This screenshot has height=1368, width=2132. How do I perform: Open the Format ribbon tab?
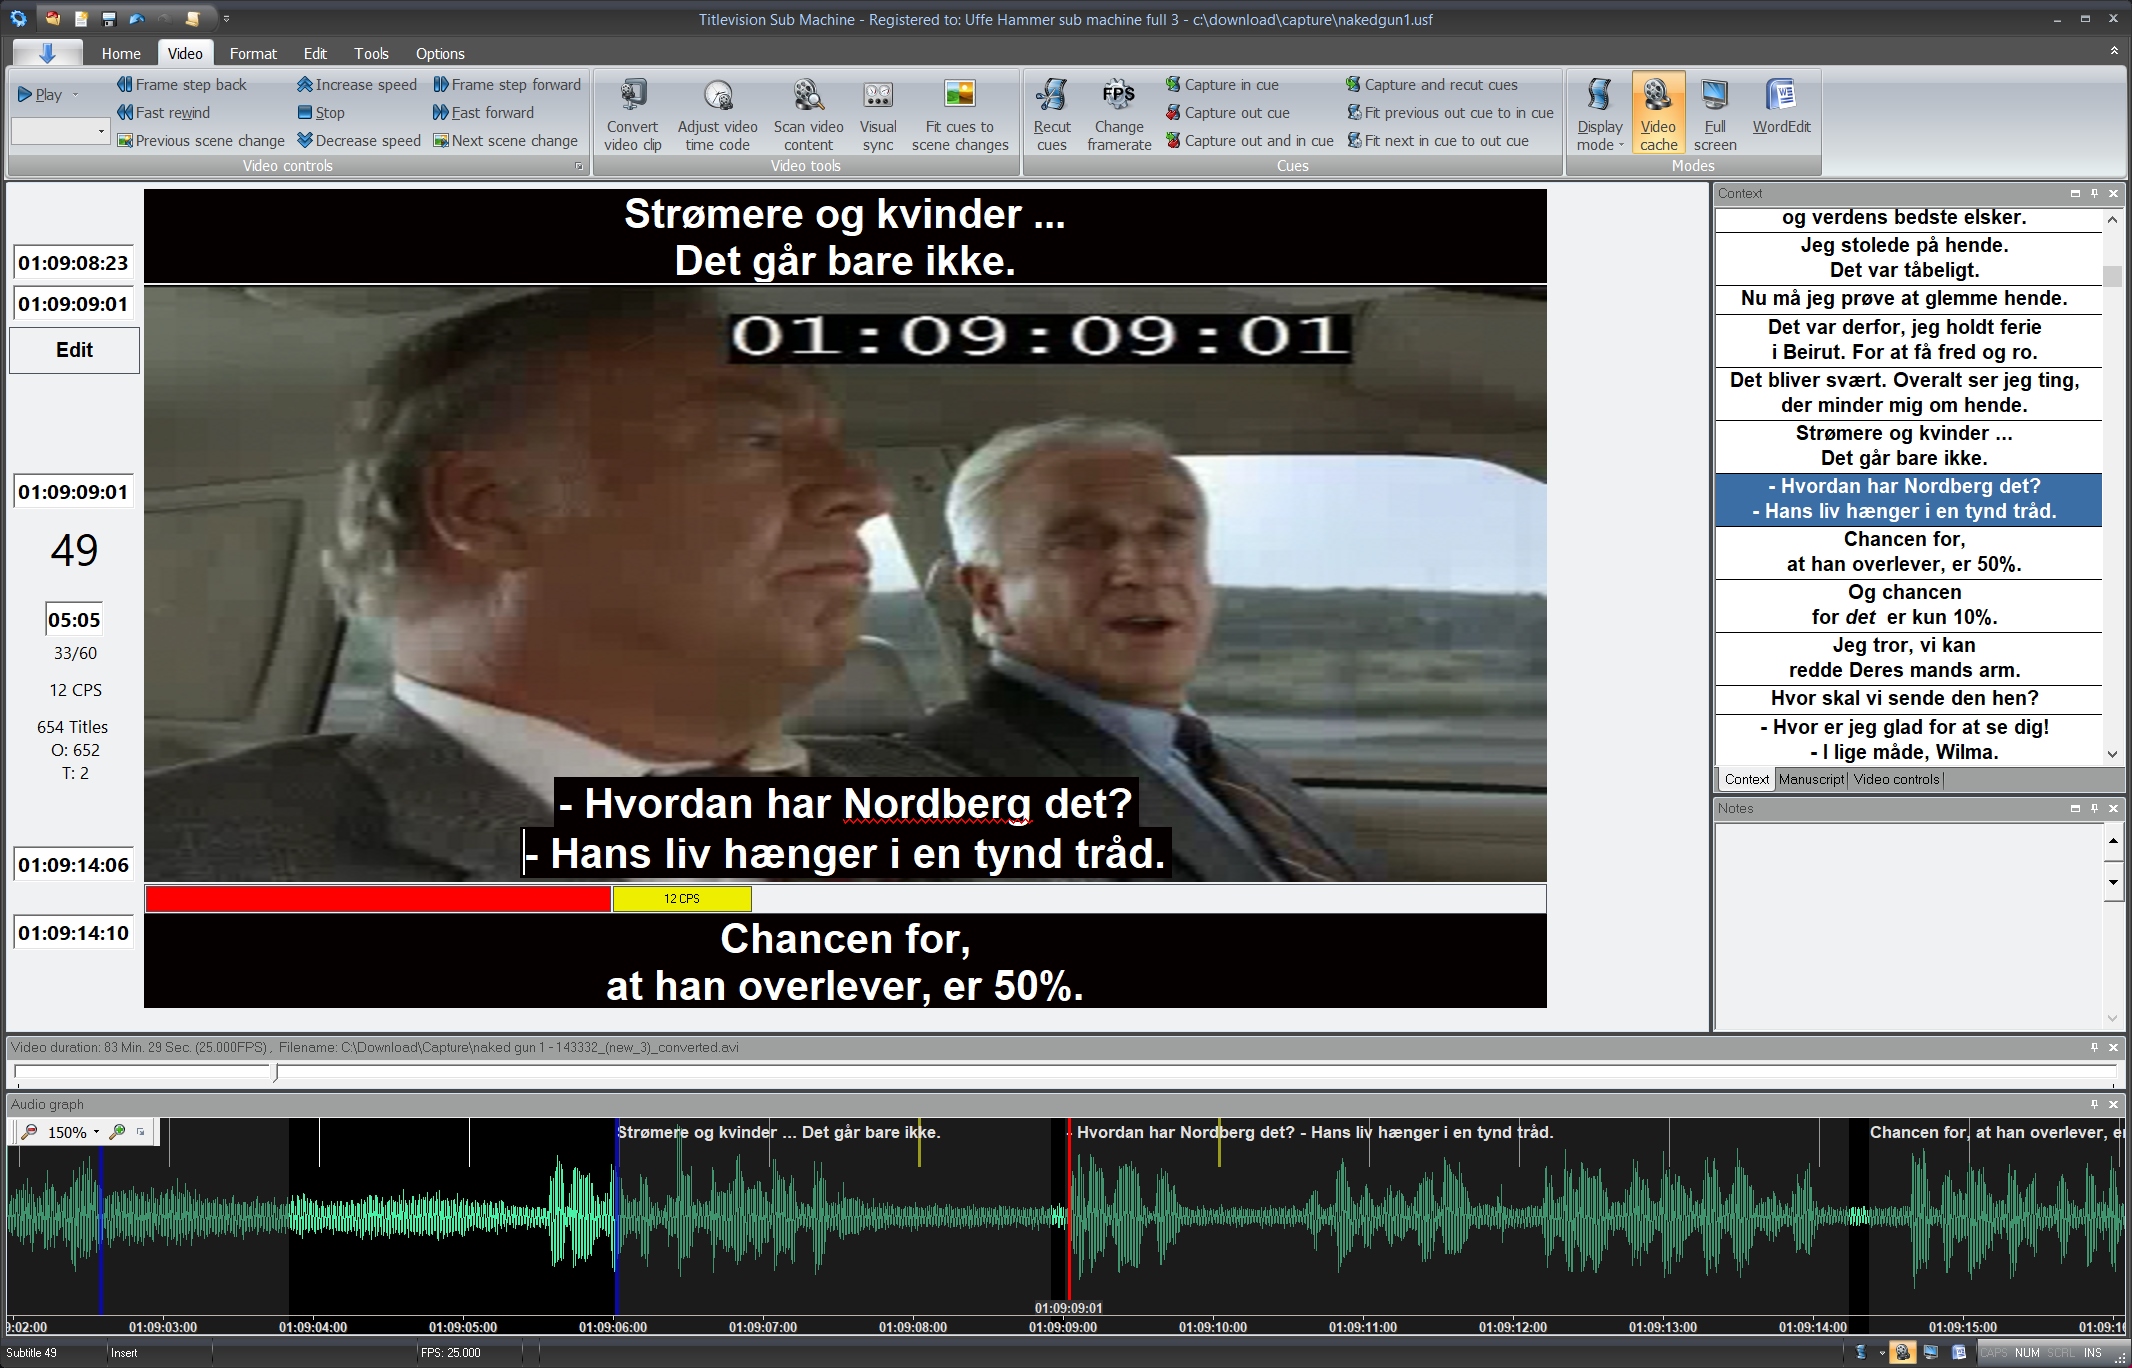click(252, 53)
